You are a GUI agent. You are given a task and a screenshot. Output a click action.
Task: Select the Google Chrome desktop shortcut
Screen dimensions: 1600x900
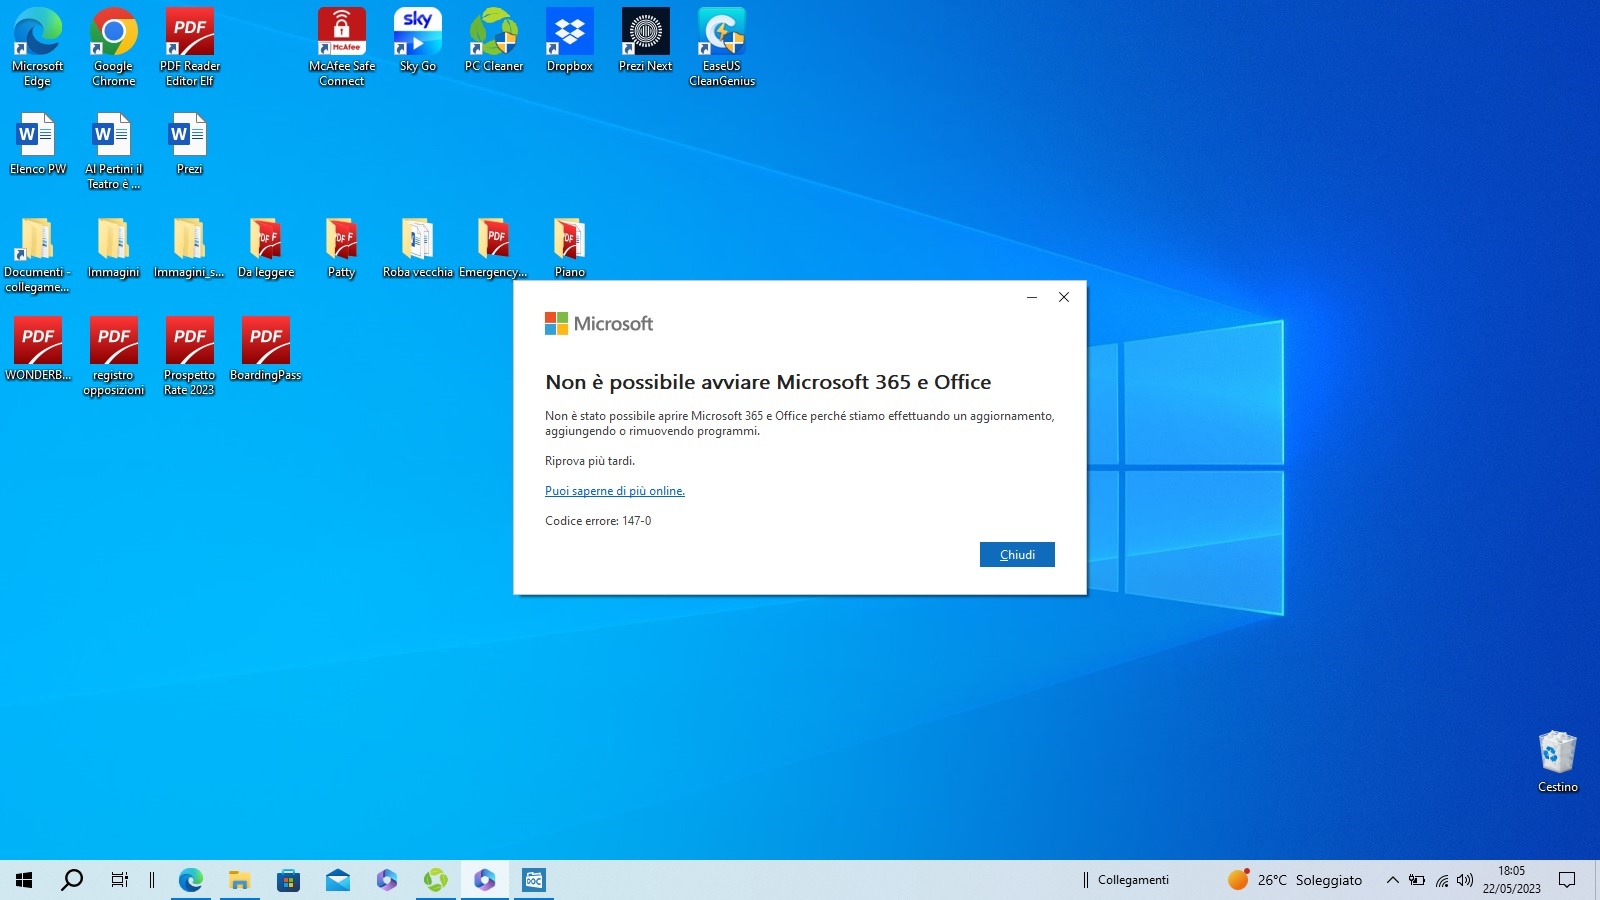pos(114,47)
